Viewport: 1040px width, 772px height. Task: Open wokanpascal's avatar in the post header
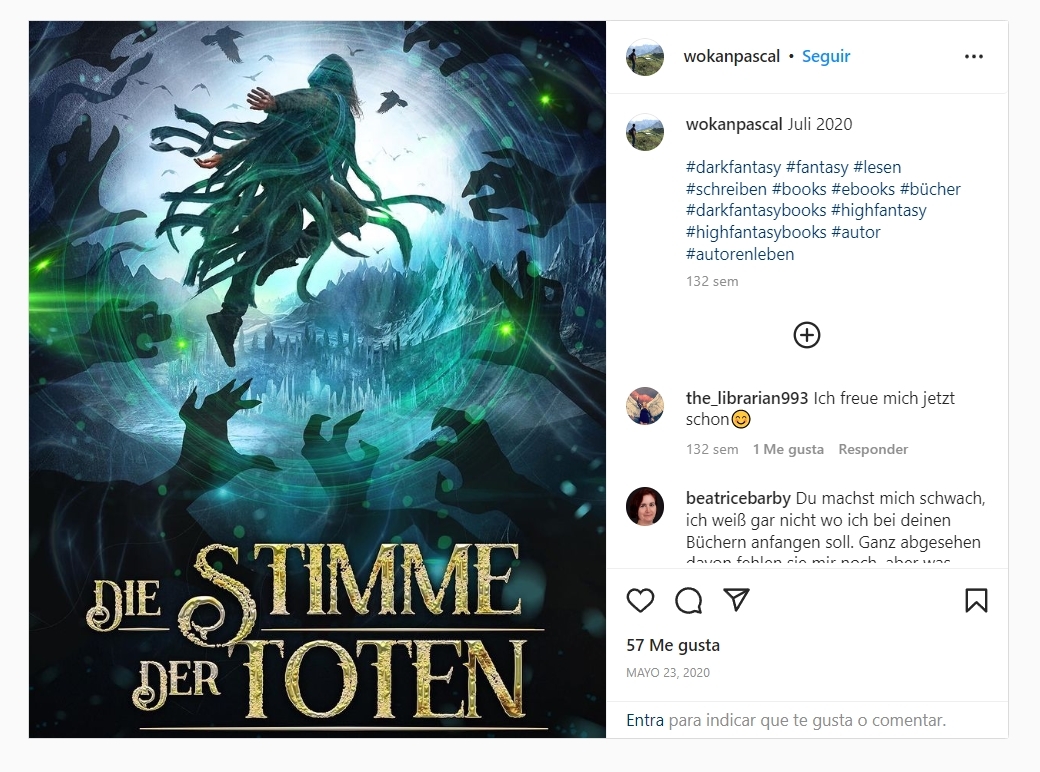pyautogui.click(x=645, y=57)
